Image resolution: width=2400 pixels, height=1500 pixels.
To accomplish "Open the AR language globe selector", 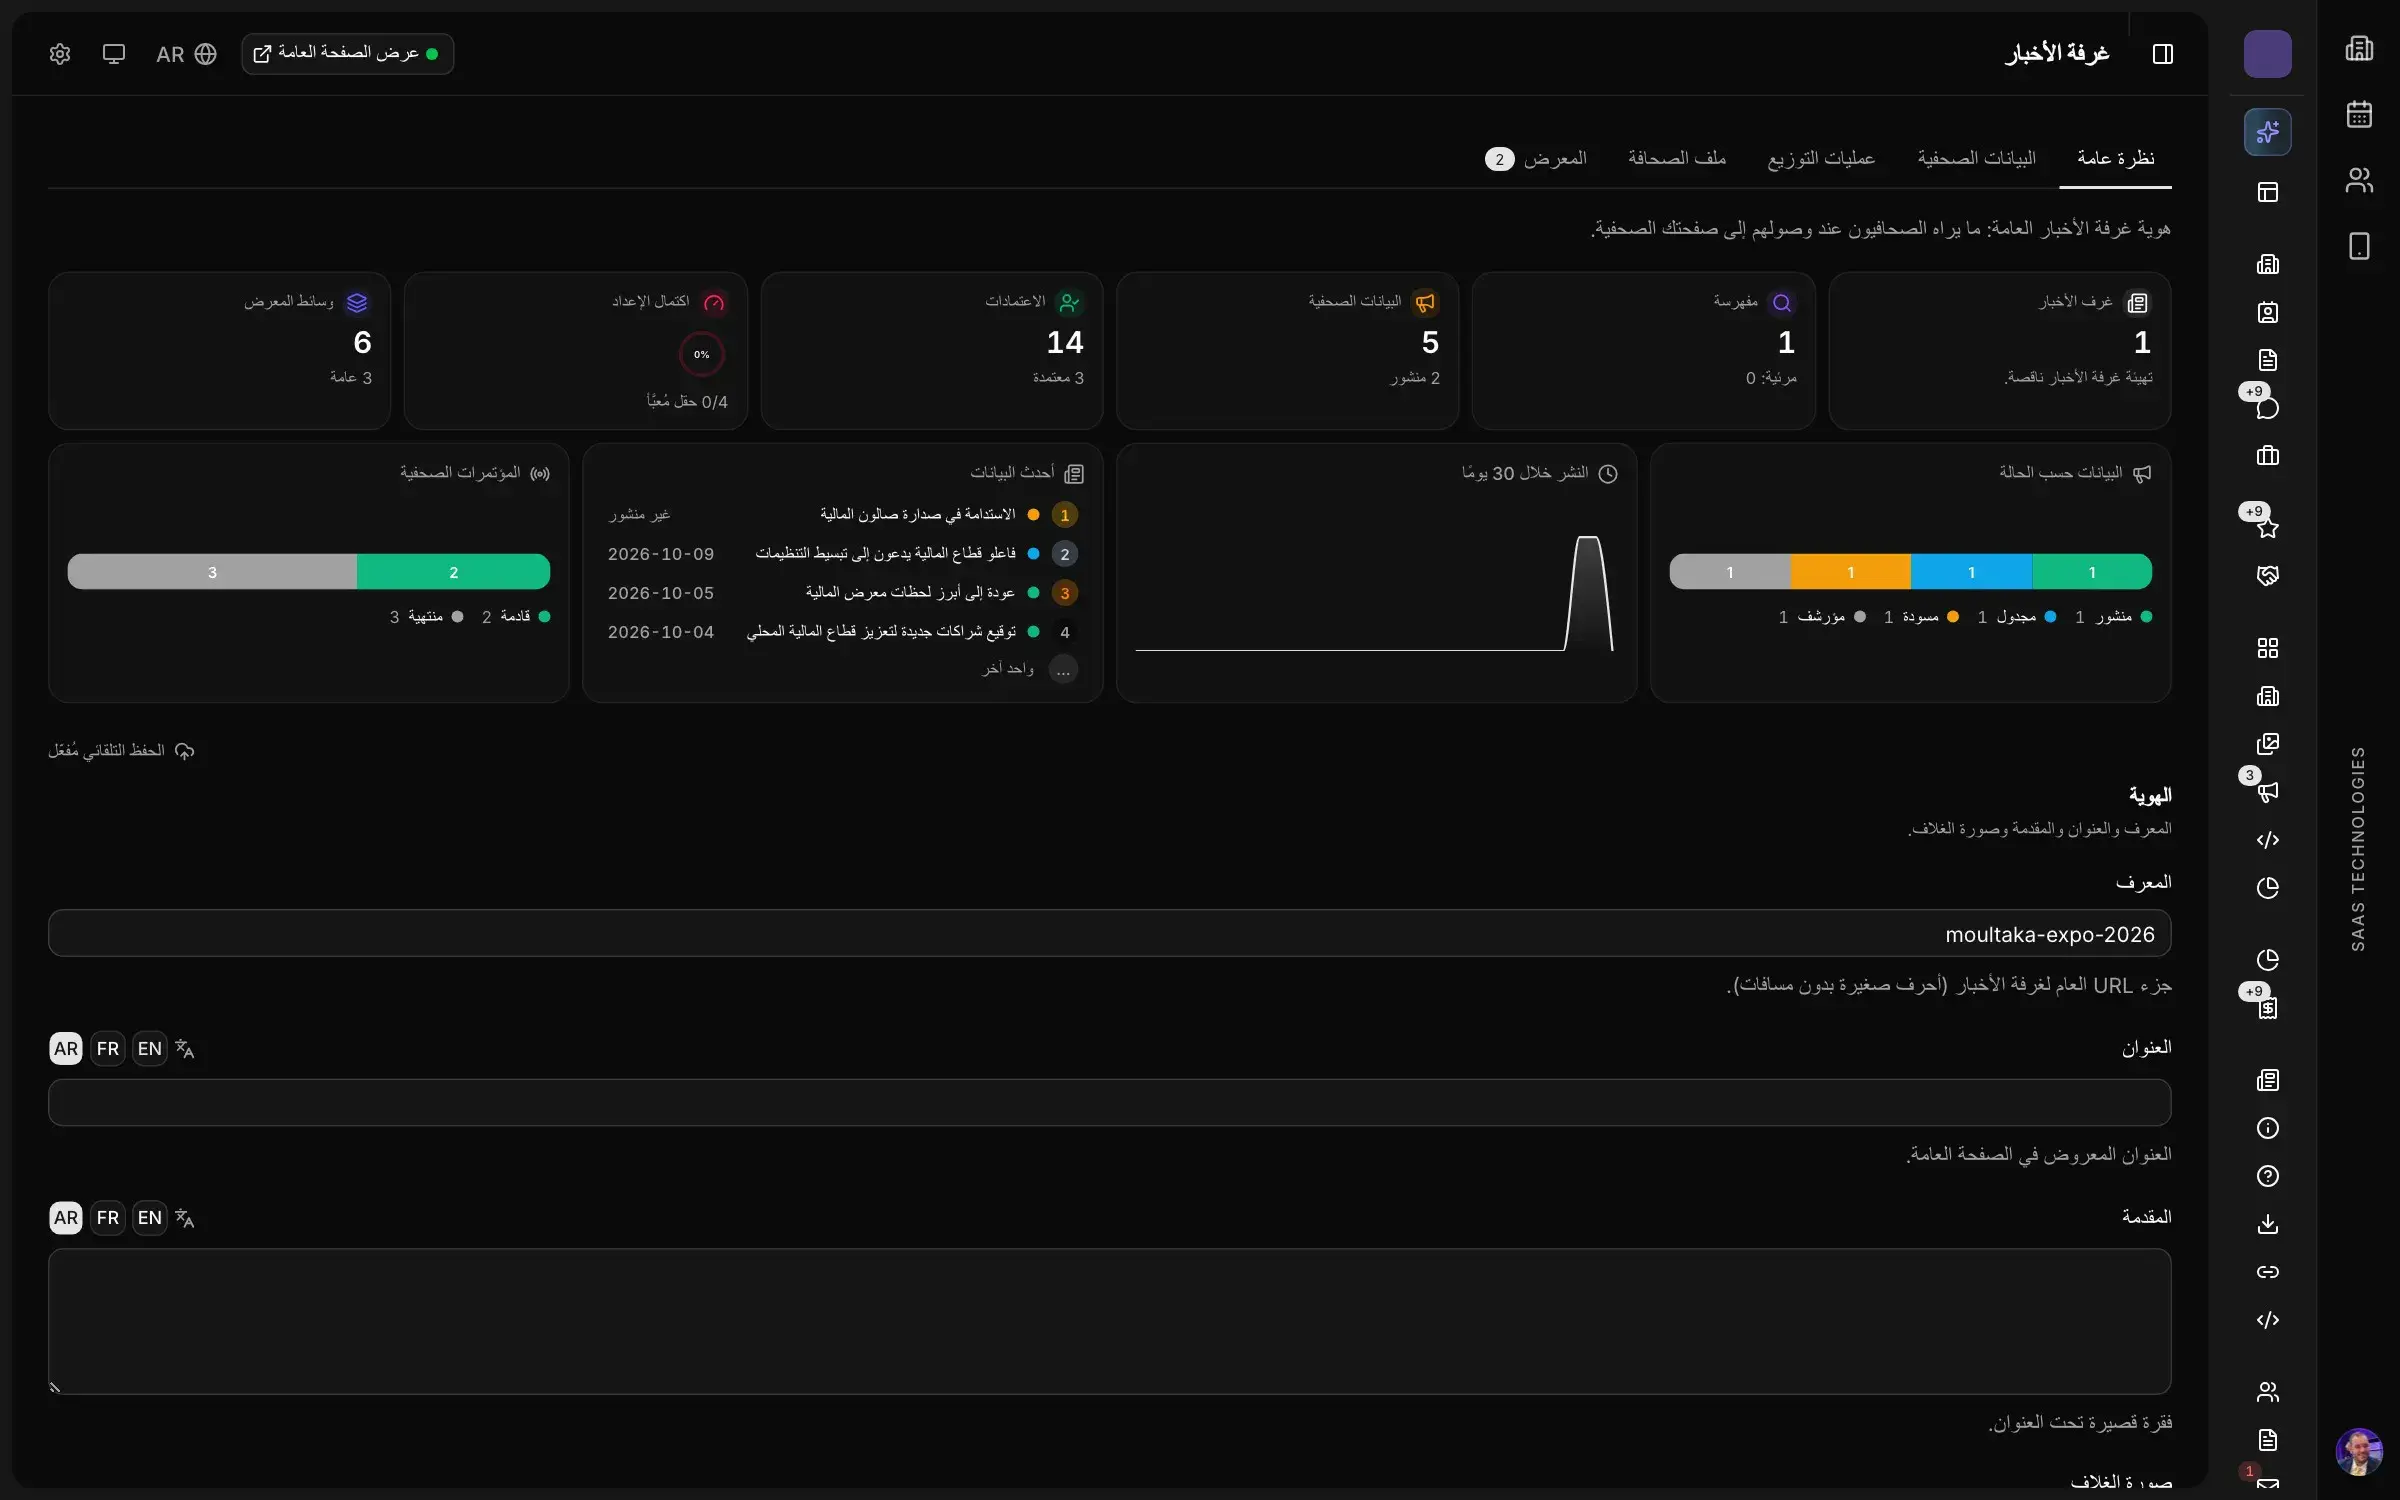I will pyautogui.click(x=186, y=54).
